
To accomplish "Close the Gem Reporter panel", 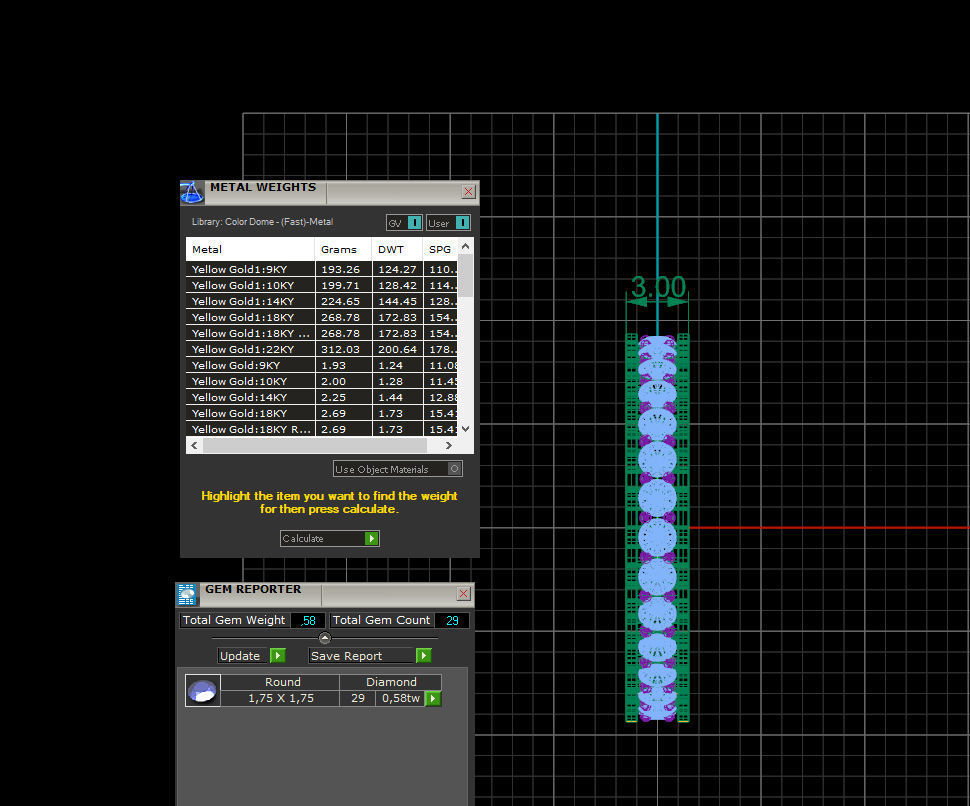I will (463, 594).
